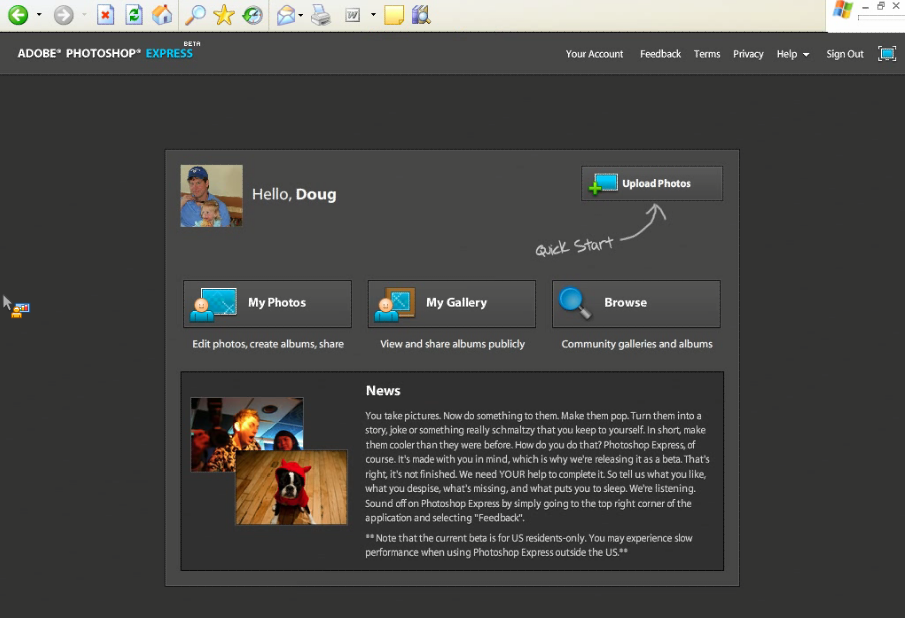Click Doug's profile picture
This screenshot has width=905, height=618.
tap(211, 196)
